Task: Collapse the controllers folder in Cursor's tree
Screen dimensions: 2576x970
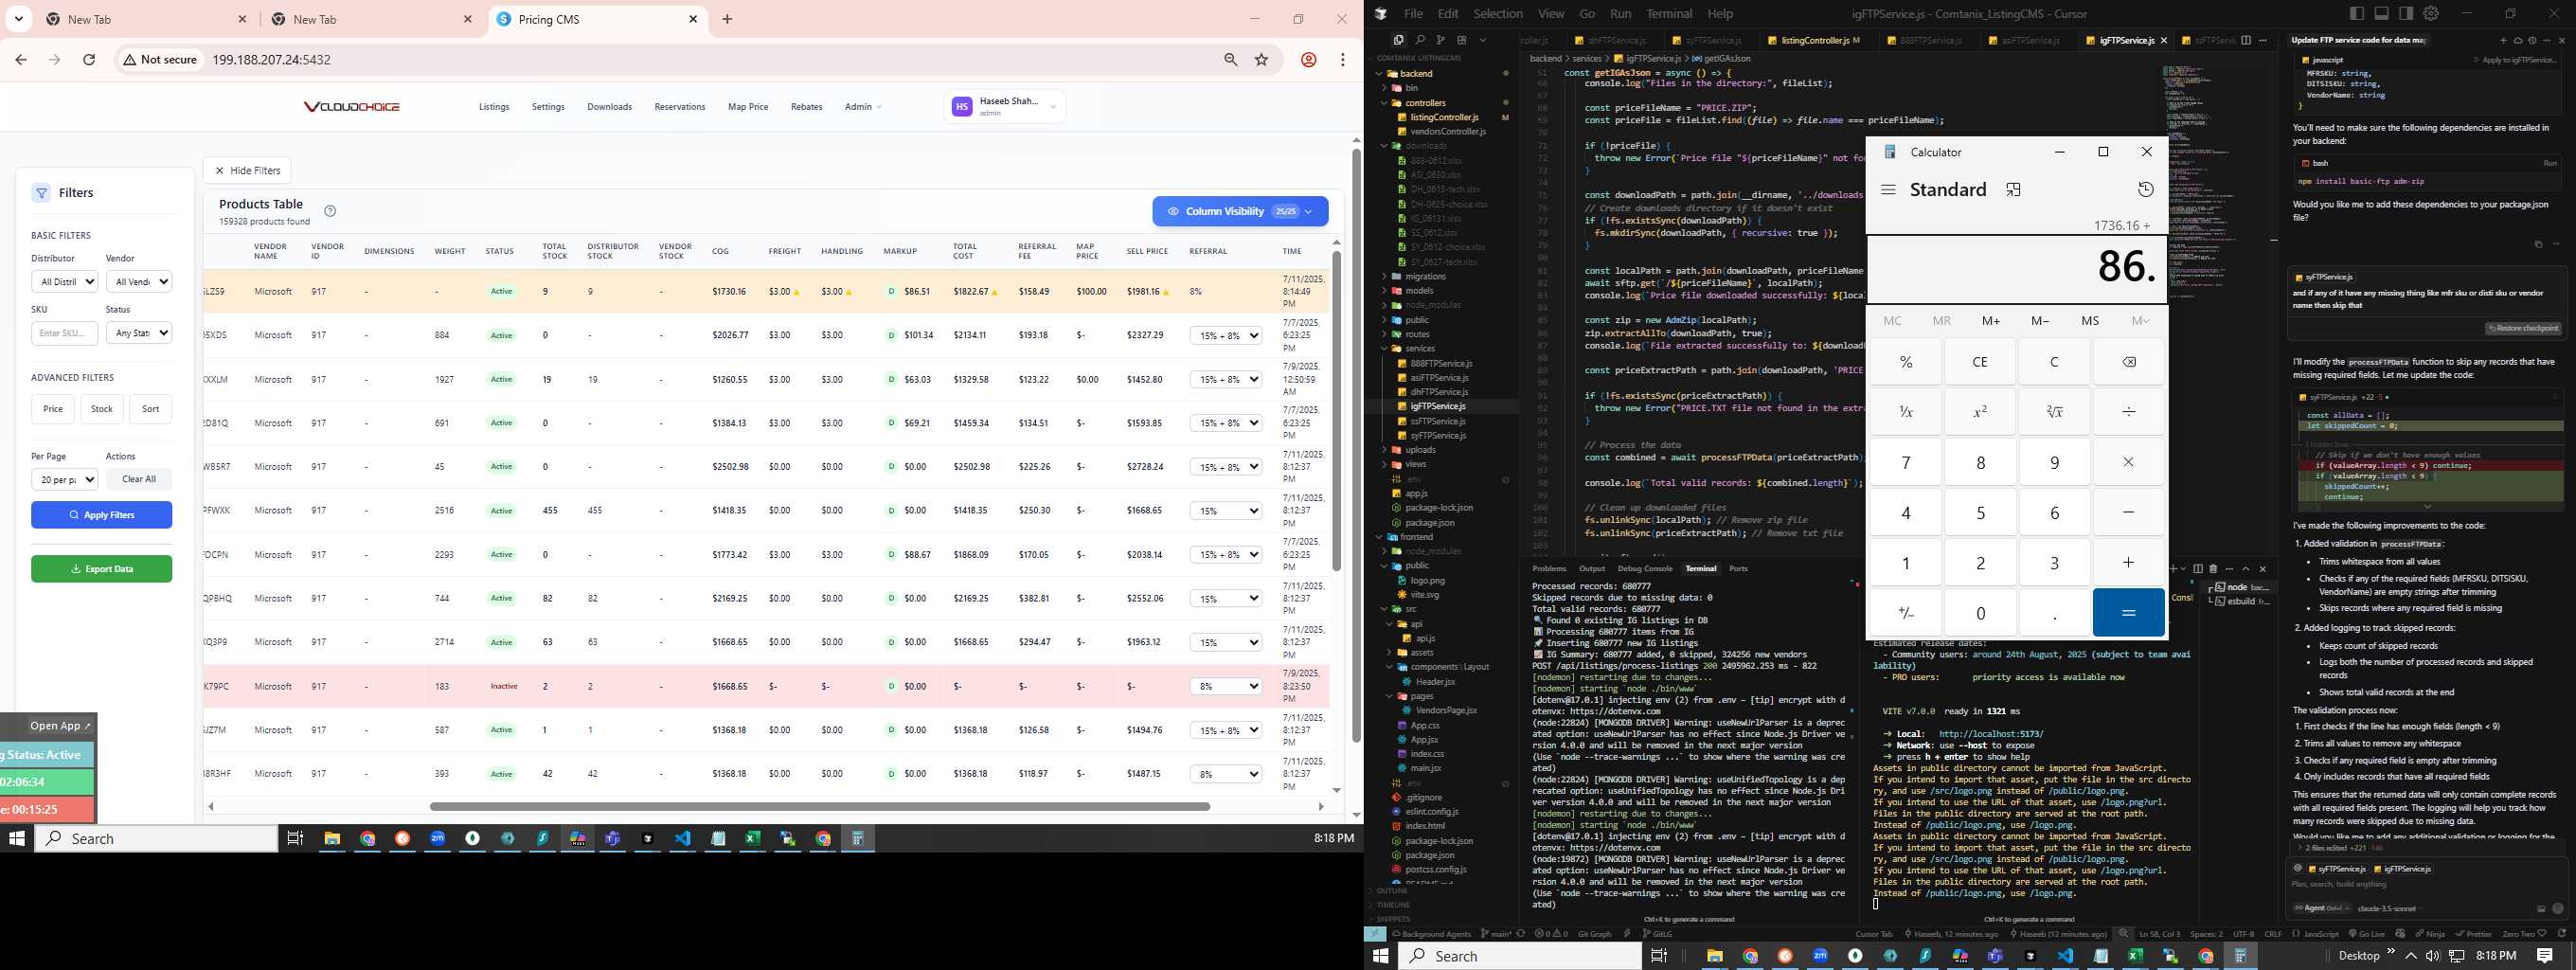Action: click(1425, 103)
